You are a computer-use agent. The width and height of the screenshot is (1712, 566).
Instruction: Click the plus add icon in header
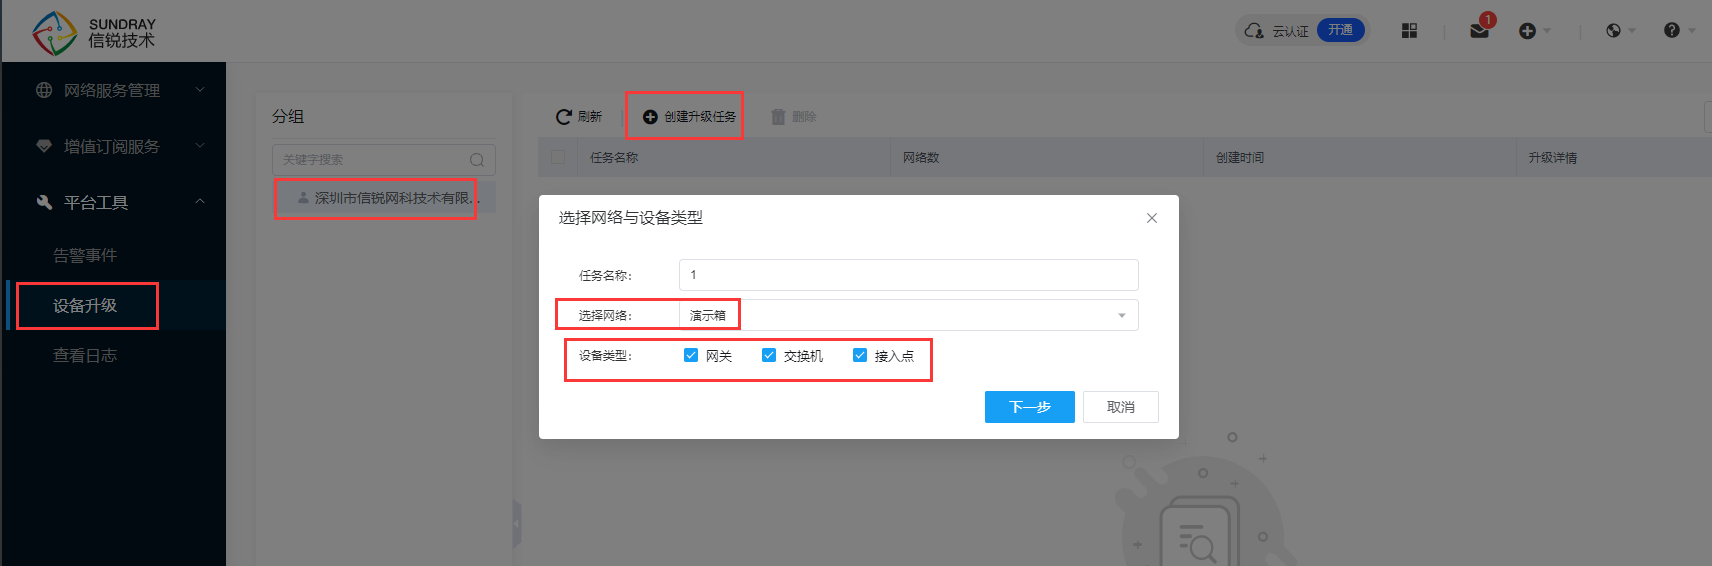tap(1527, 31)
